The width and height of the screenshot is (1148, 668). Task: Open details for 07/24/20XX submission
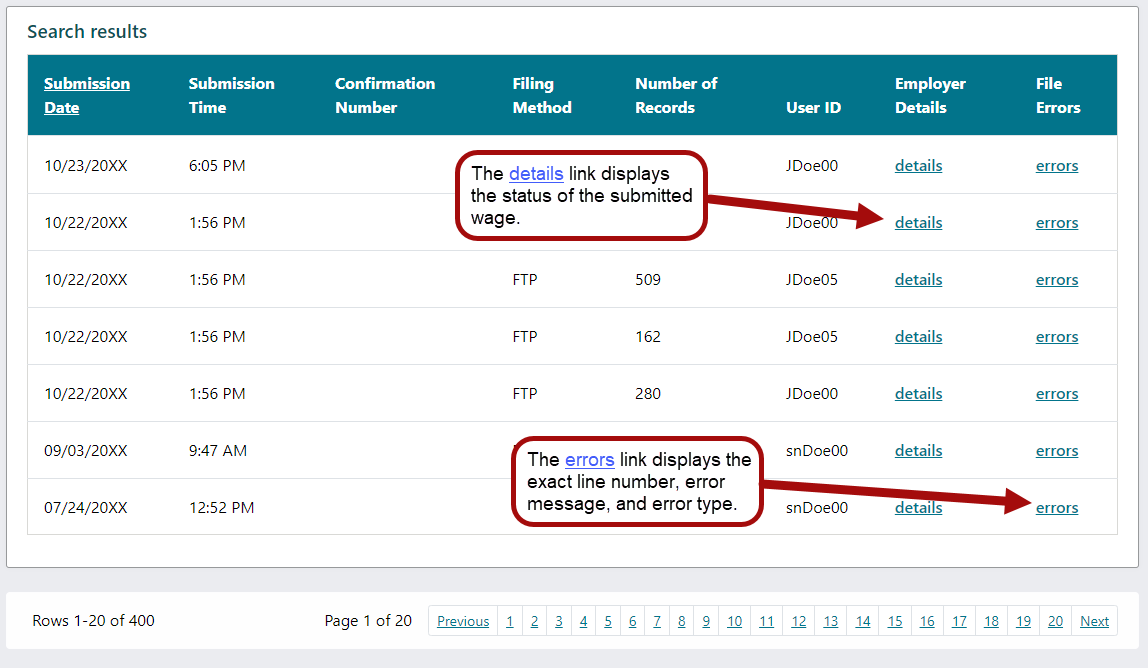(x=918, y=508)
